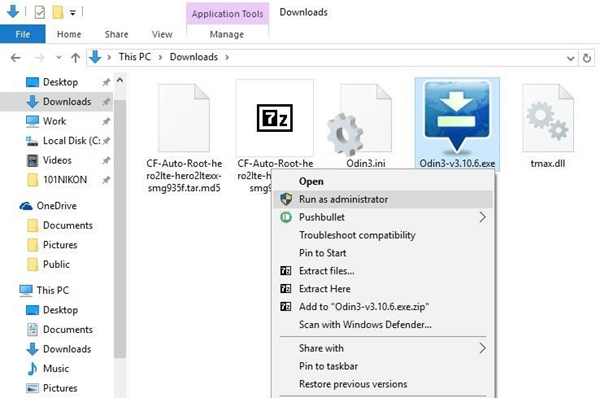Open the recent locations dropdown arrow
This screenshot has height=398, width=600.
pos(59,58)
